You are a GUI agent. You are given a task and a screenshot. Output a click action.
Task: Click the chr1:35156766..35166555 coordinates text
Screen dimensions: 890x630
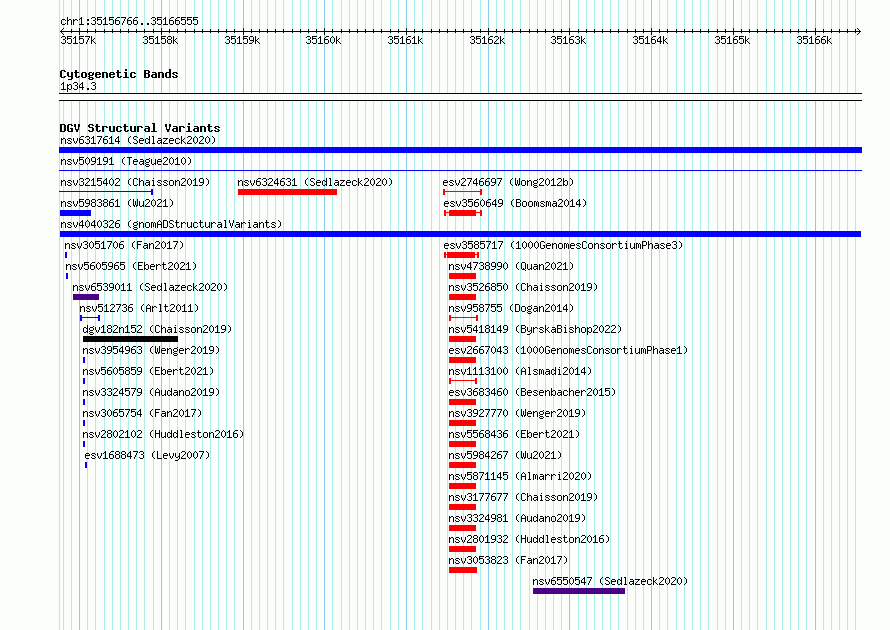pos(129,22)
